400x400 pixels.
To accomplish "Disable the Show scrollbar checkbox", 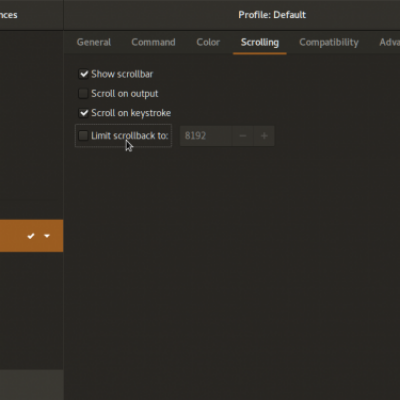I will point(83,74).
